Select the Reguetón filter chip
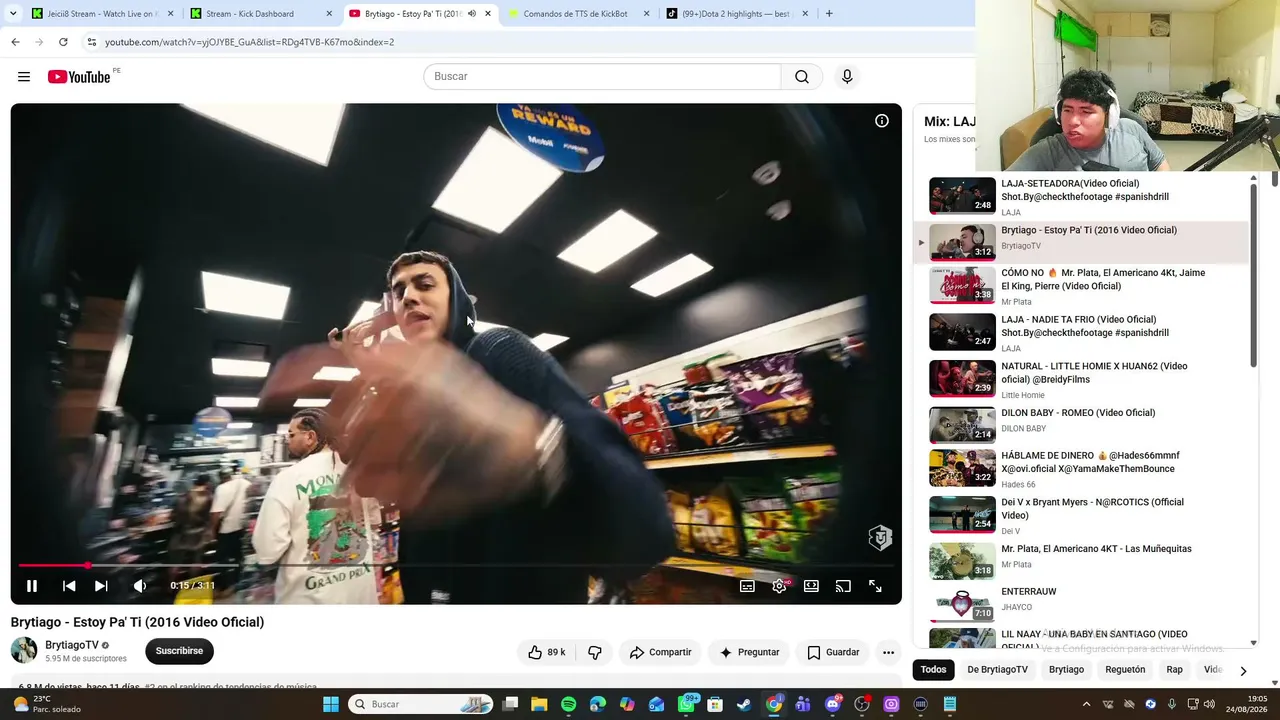 point(1125,670)
